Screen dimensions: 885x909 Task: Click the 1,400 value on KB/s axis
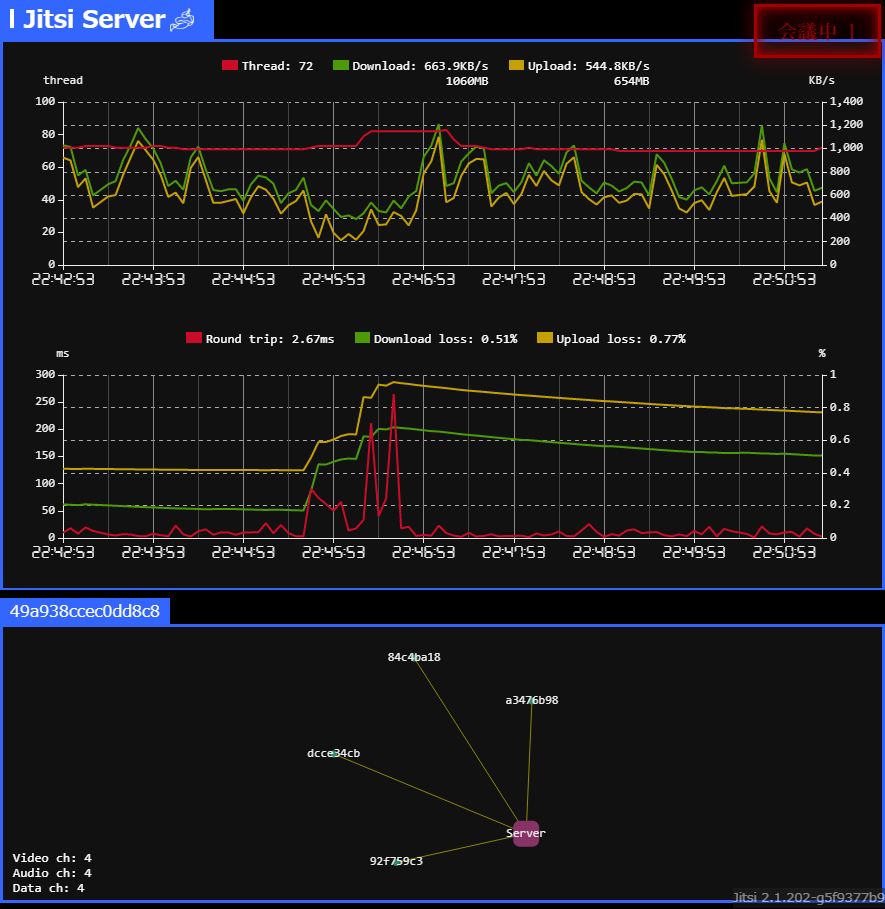pyautogui.click(x=846, y=101)
